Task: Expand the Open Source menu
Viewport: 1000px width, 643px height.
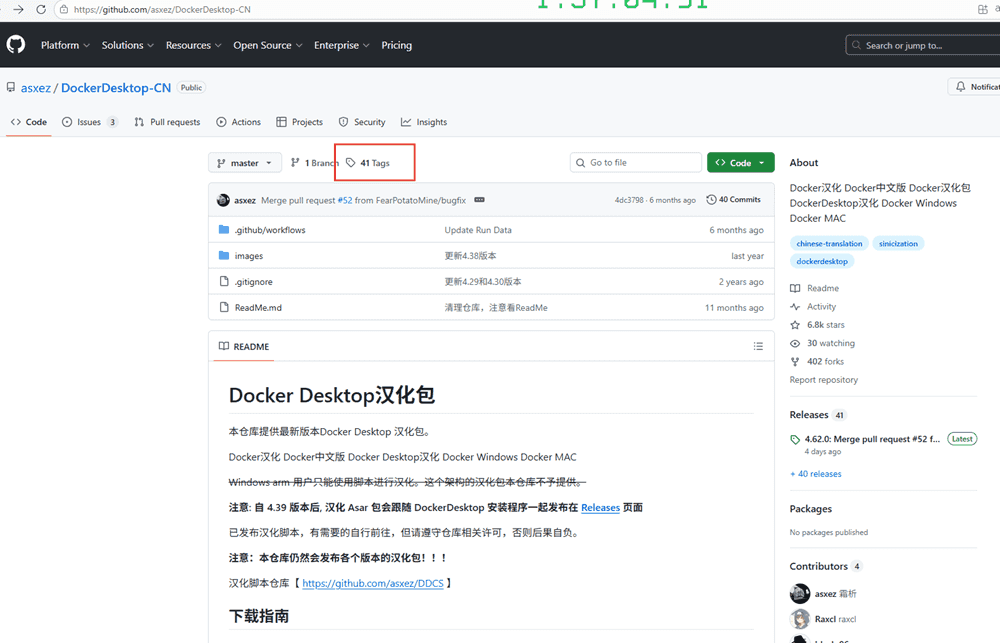Action: [x=264, y=45]
